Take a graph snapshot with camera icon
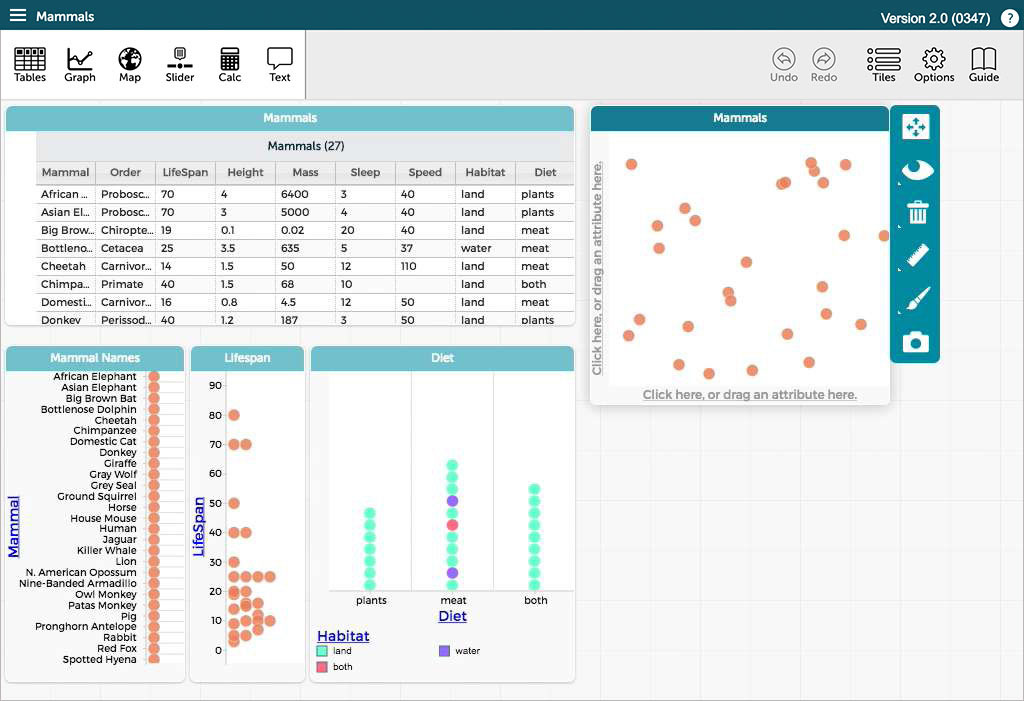The image size is (1024, 701). click(915, 343)
